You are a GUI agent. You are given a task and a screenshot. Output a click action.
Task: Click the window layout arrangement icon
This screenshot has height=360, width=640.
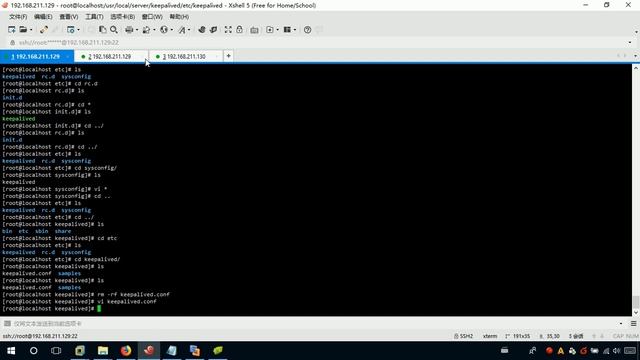[x=287, y=30]
